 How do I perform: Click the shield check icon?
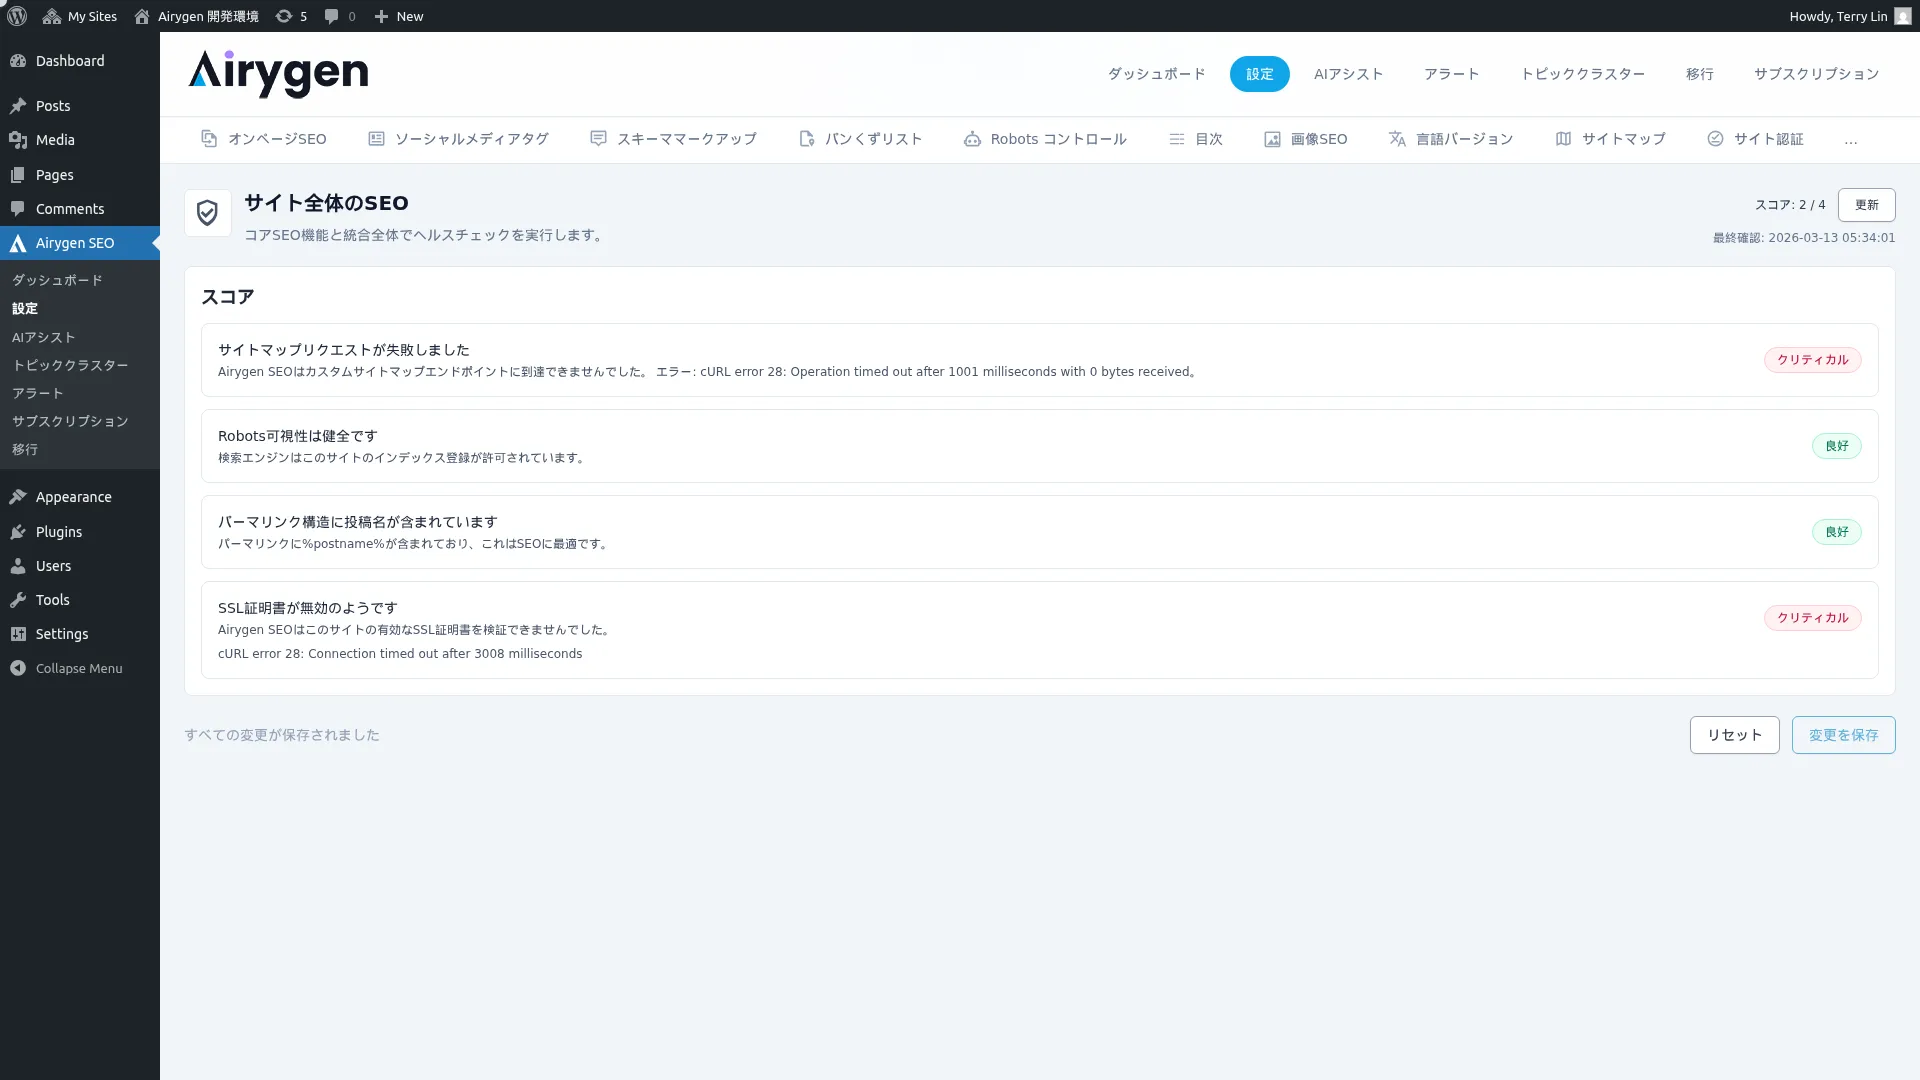point(208,213)
